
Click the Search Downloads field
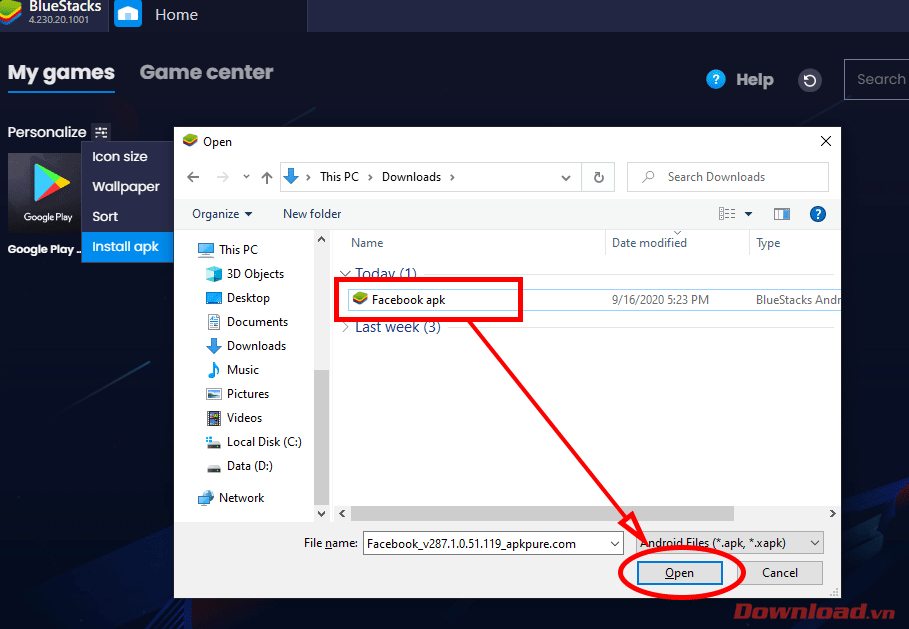737,177
